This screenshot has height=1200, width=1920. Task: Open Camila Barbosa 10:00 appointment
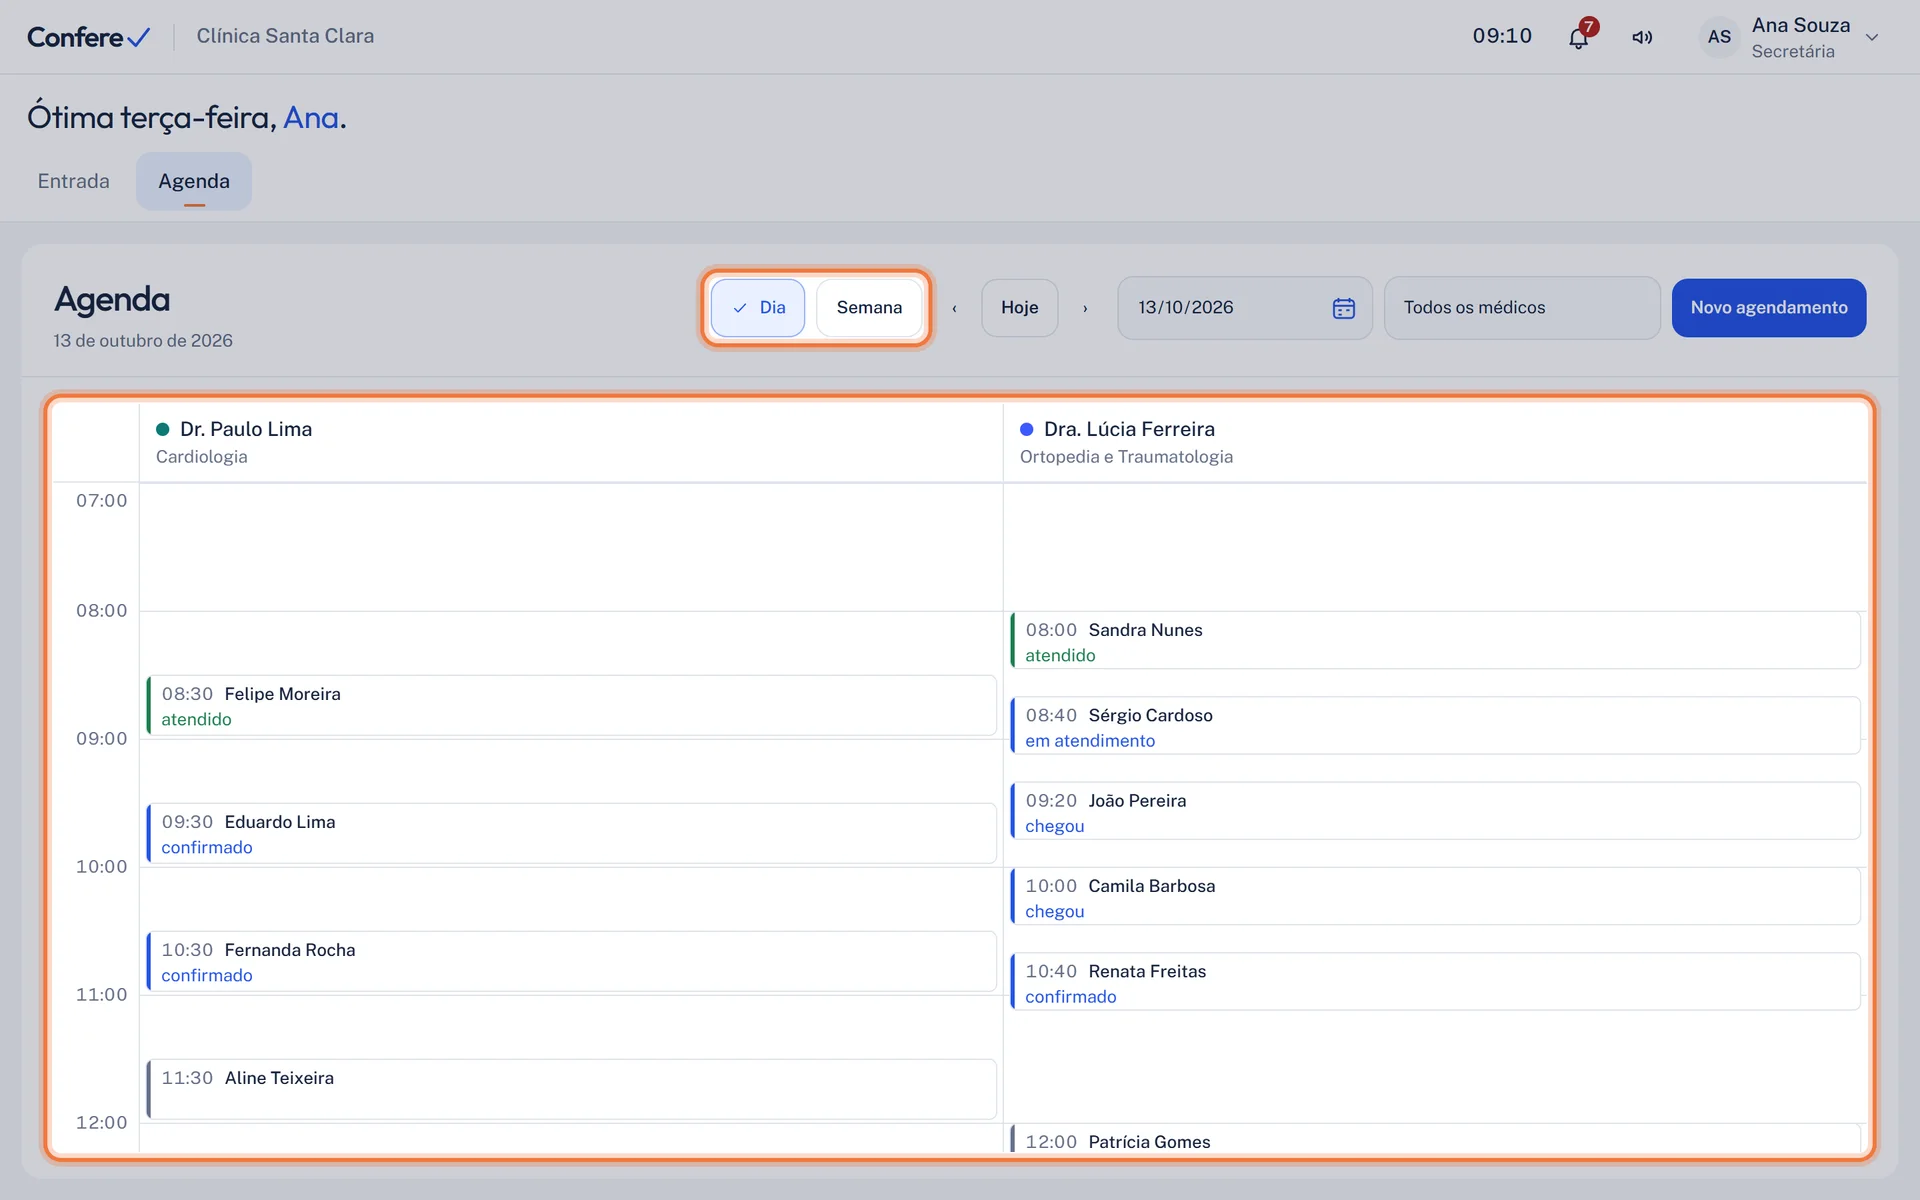1435,897
